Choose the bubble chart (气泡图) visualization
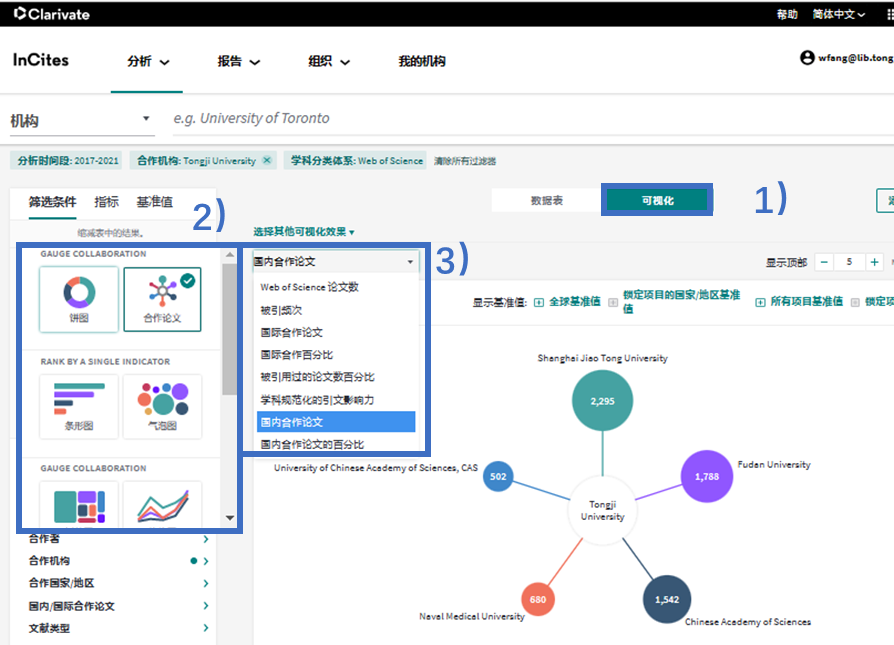This screenshot has height=645, width=894. (162, 406)
